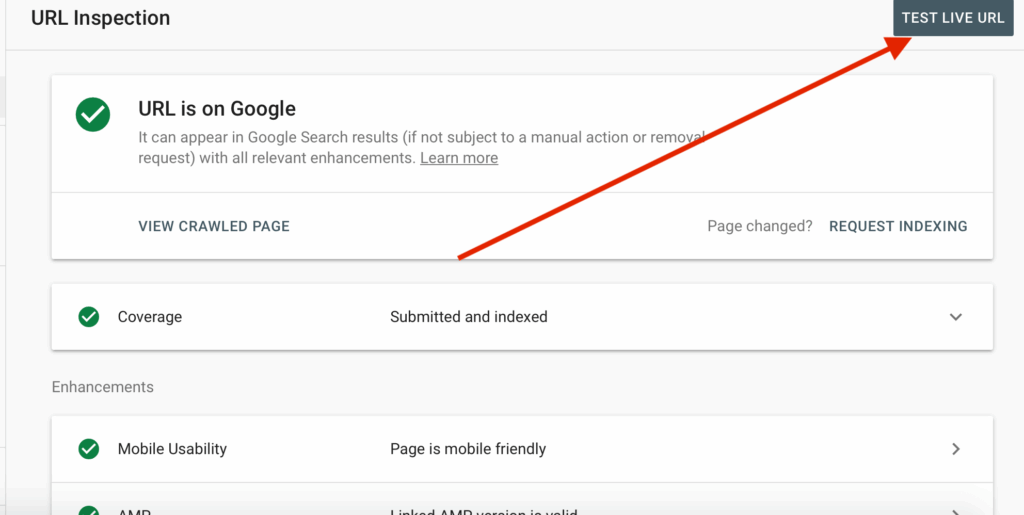1024x515 pixels.
Task: Expand the Coverage row chevron
Action: (955, 317)
